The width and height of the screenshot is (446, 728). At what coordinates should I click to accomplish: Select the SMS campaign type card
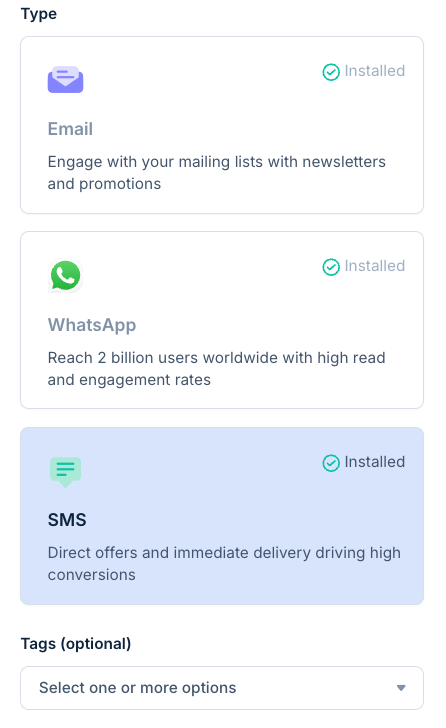pos(222,516)
